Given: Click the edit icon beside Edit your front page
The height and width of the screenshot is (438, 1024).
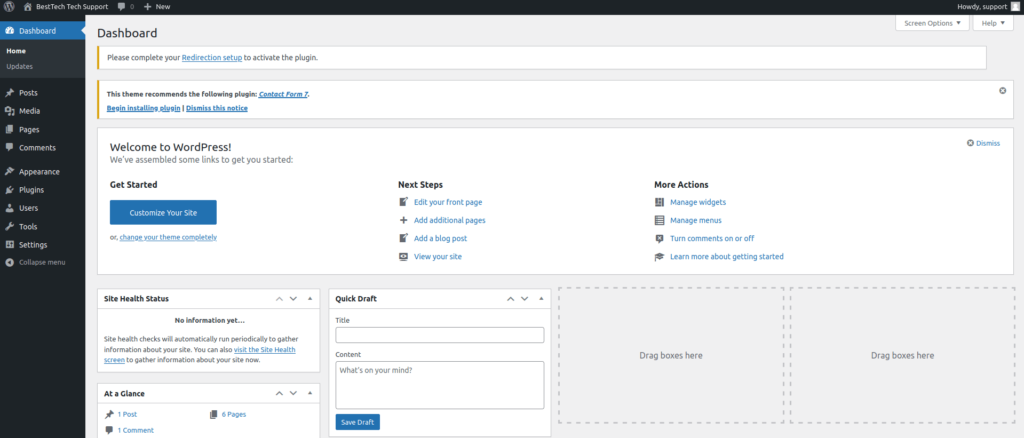Looking at the screenshot, I should pyautogui.click(x=404, y=202).
